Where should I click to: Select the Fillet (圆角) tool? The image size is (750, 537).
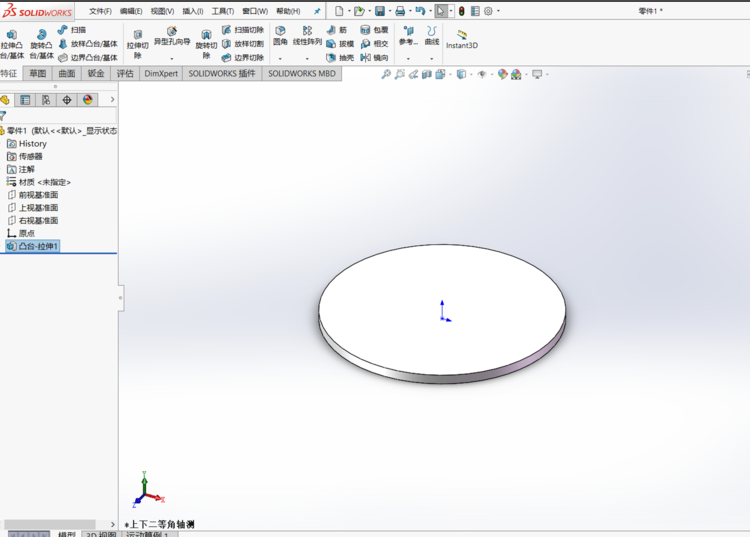tap(280, 36)
